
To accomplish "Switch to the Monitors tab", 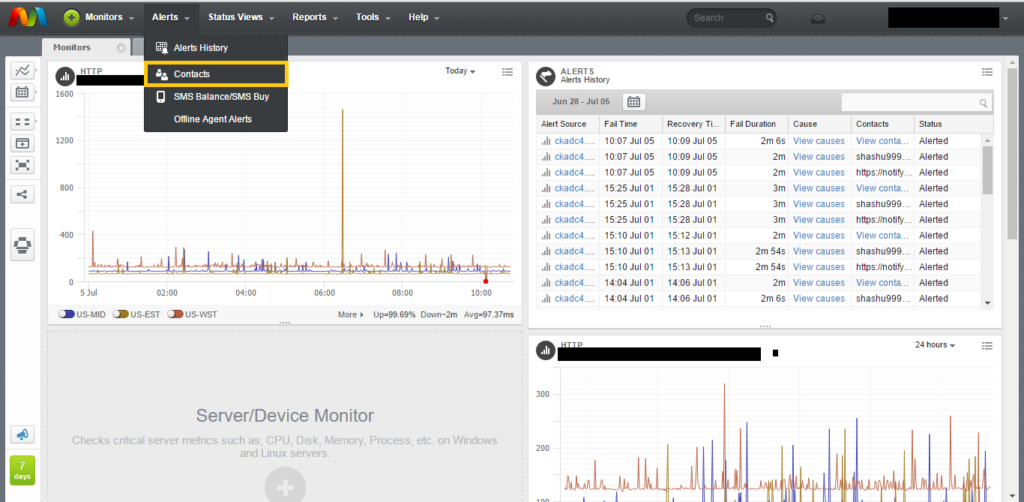I will 72,47.
